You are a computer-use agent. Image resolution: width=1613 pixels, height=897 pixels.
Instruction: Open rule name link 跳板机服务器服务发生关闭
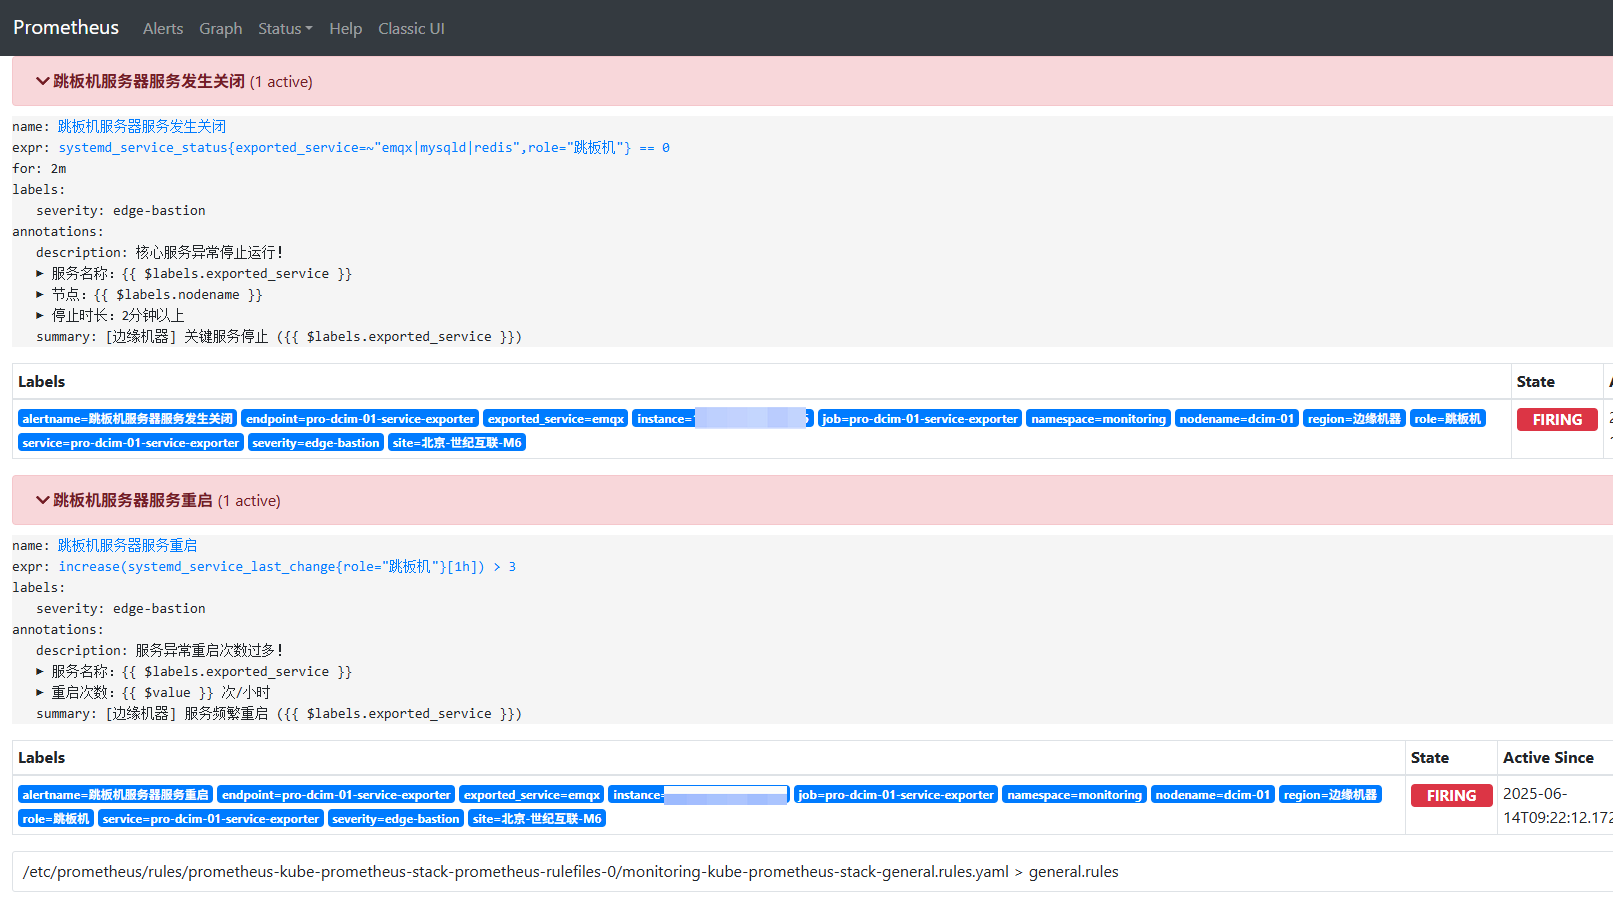[x=141, y=127]
